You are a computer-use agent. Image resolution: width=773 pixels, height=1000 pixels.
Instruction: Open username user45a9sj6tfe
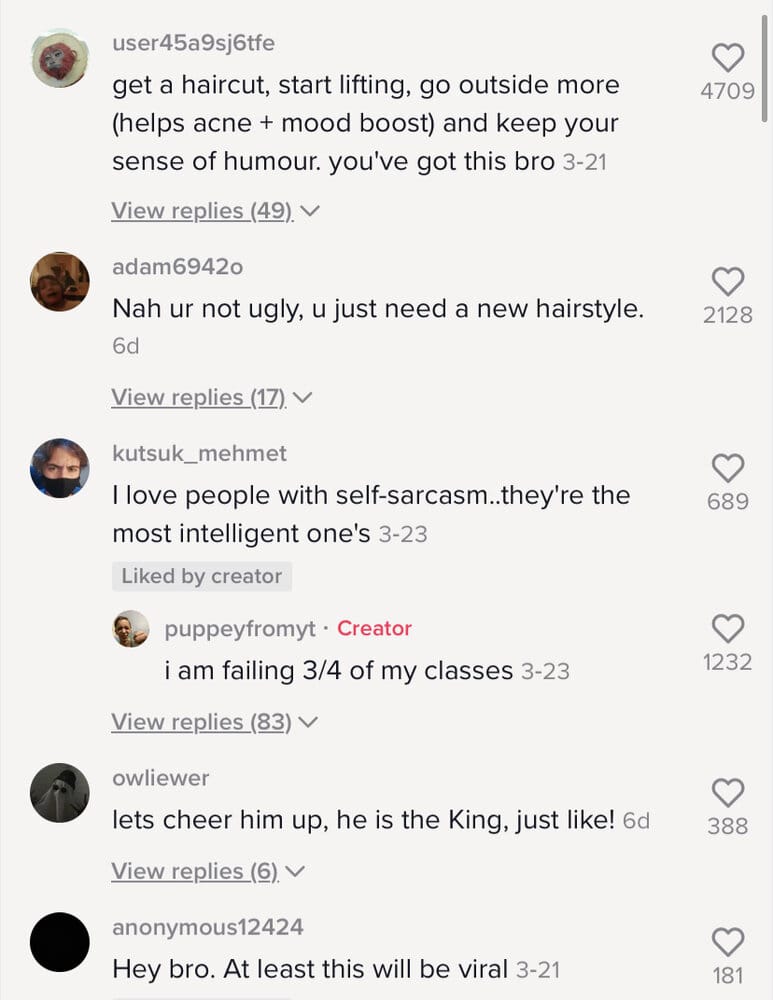(x=193, y=43)
